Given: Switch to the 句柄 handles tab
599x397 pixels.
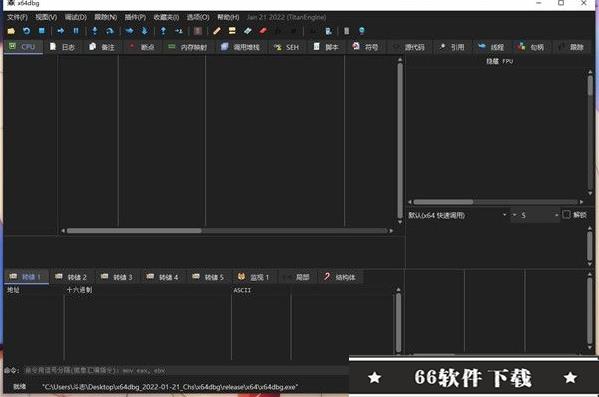Looking at the screenshot, I should [531, 47].
